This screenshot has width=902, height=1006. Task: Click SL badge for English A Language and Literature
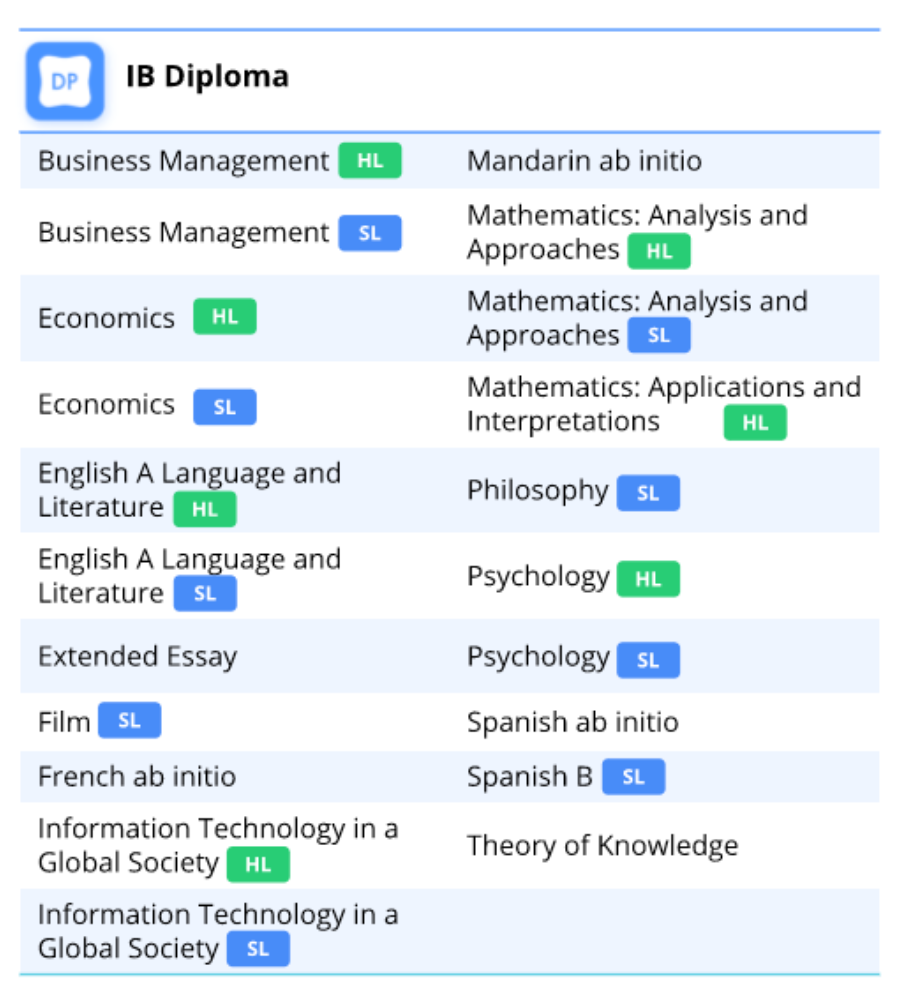tap(205, 593)
